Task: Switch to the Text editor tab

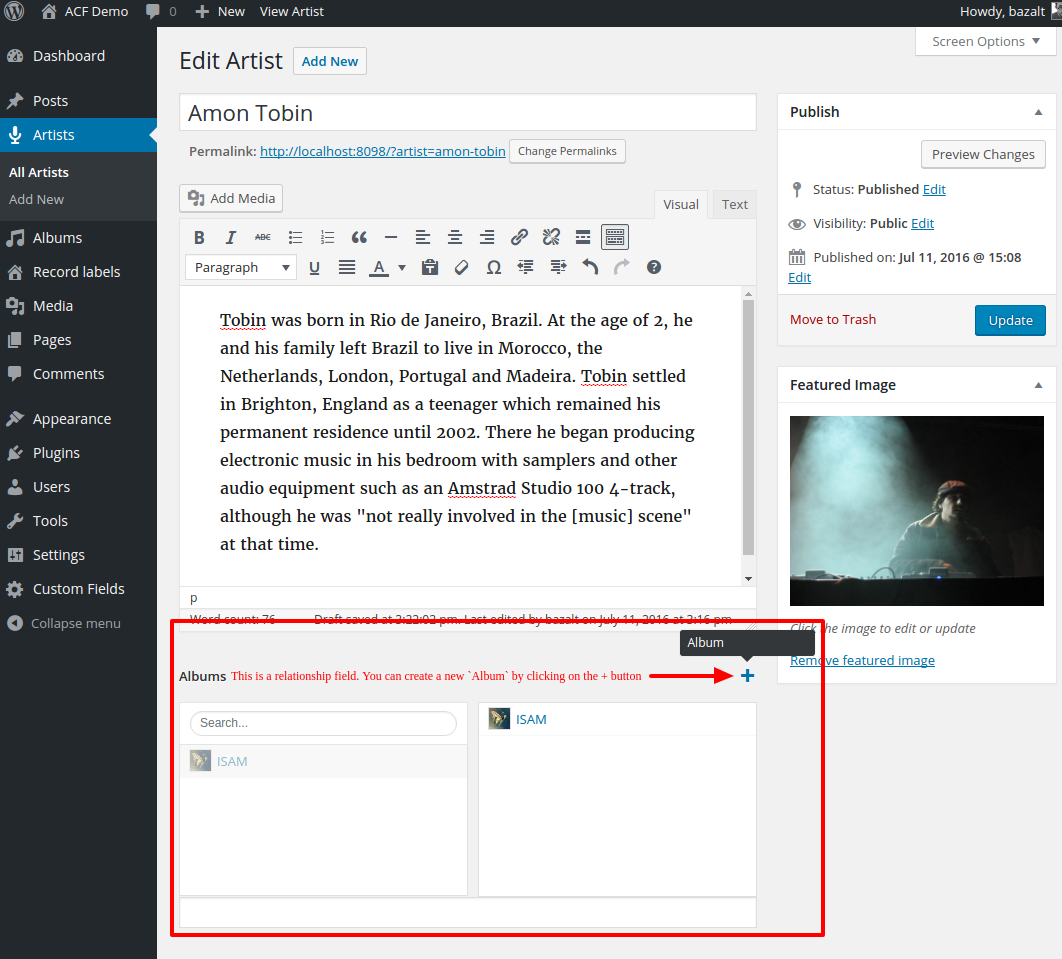Action: point(734,205)
